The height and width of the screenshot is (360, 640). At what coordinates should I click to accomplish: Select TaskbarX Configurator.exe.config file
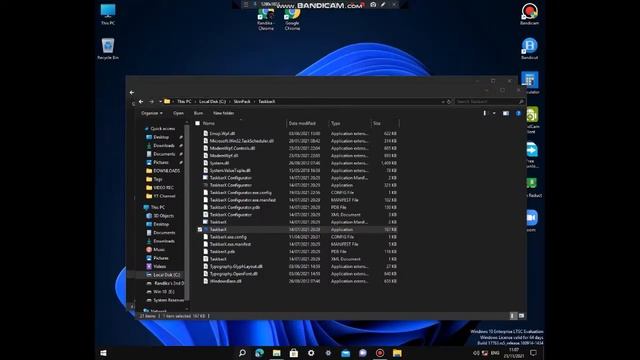click(x=240, y=193)
